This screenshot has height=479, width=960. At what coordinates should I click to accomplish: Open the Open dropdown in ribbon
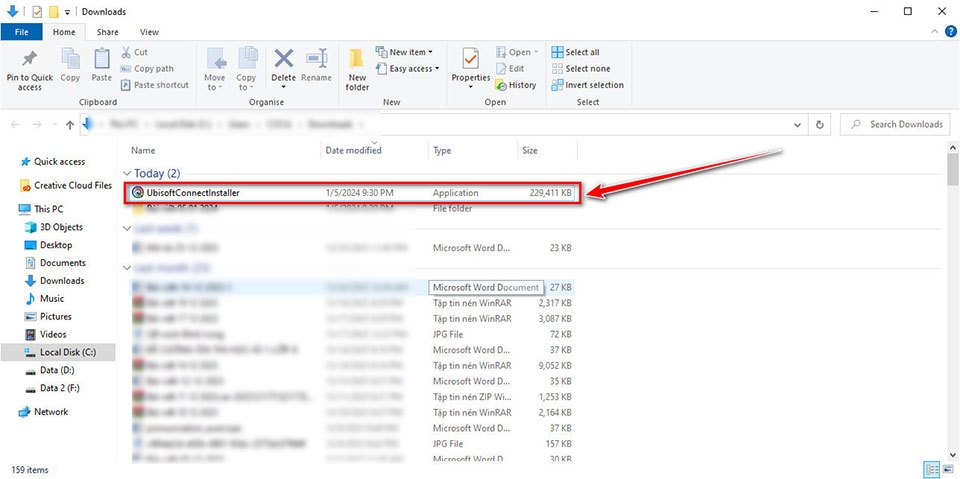517,52
